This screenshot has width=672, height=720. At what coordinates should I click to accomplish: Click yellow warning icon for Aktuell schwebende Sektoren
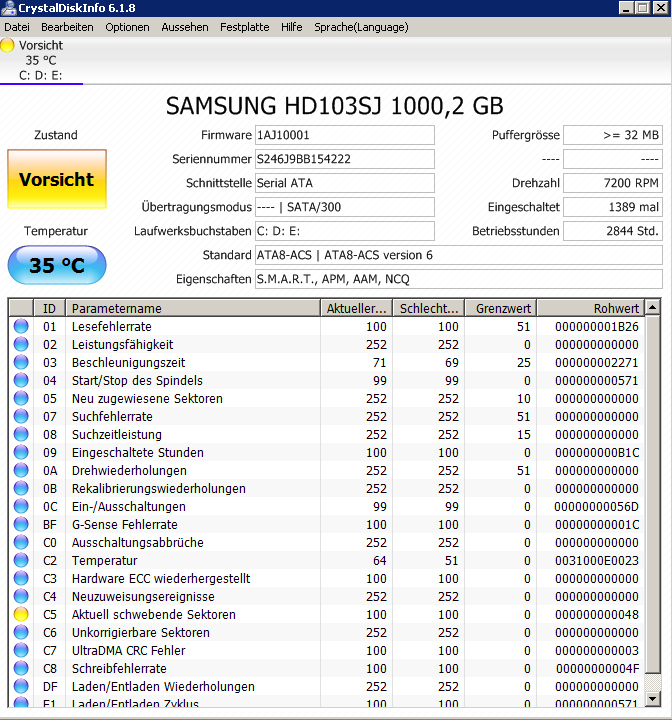pos(21,614)
